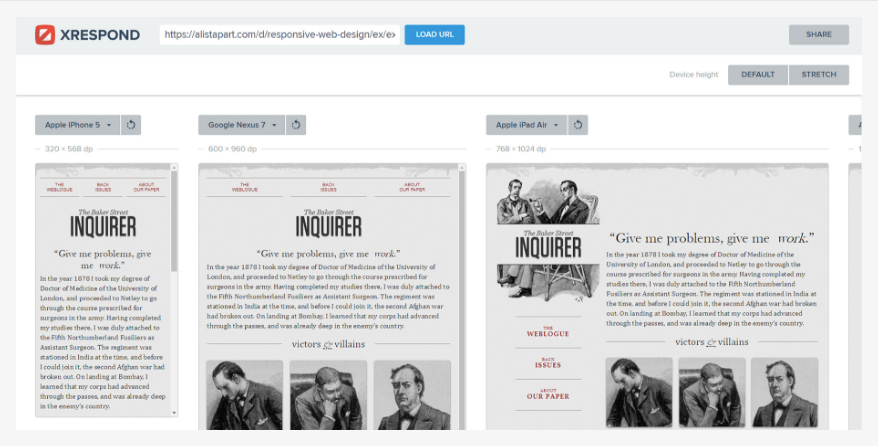Image resolution: width=878 pixels, height=446 pixels.
Task: Click the Share button
Action: coord(818,35)
